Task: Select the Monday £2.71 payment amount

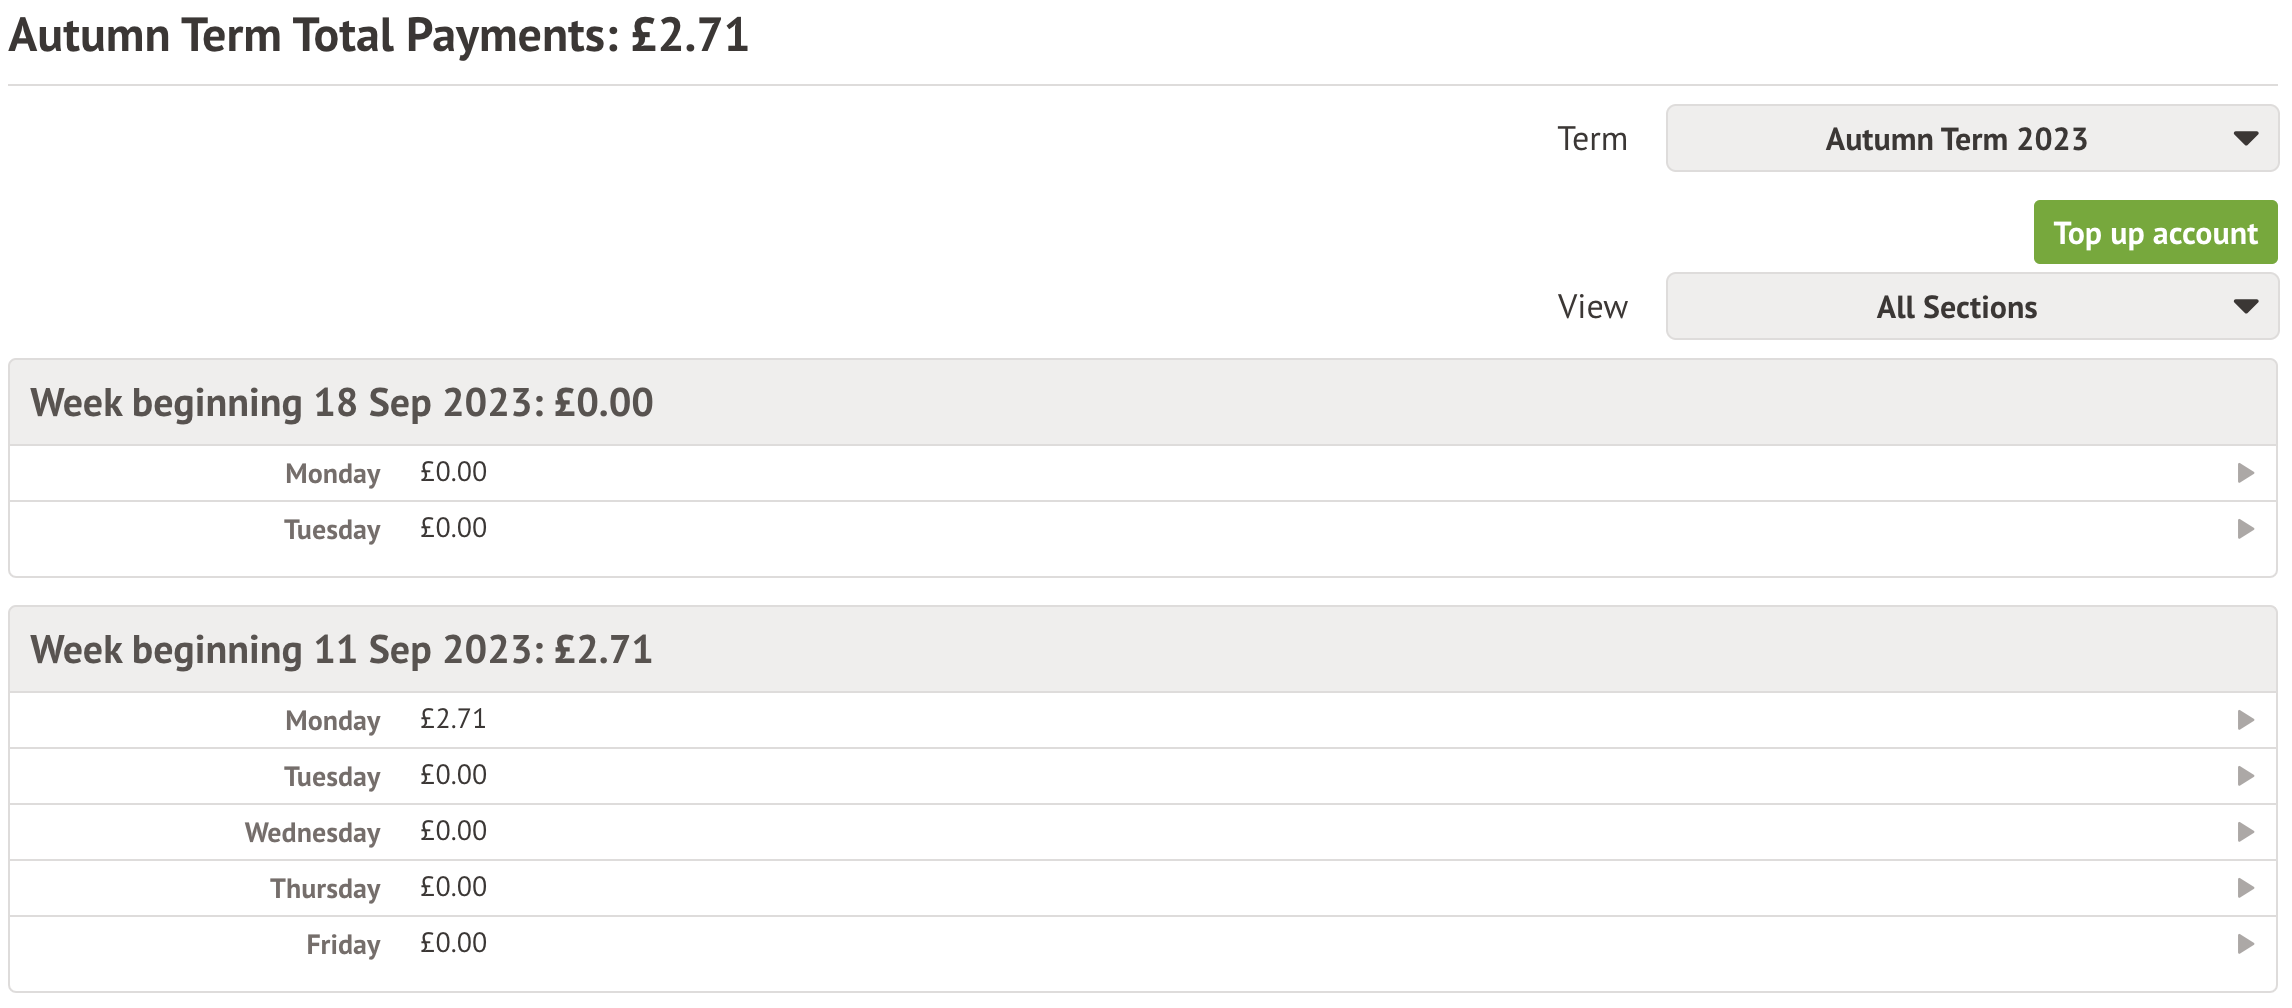Action: (453, 720)
